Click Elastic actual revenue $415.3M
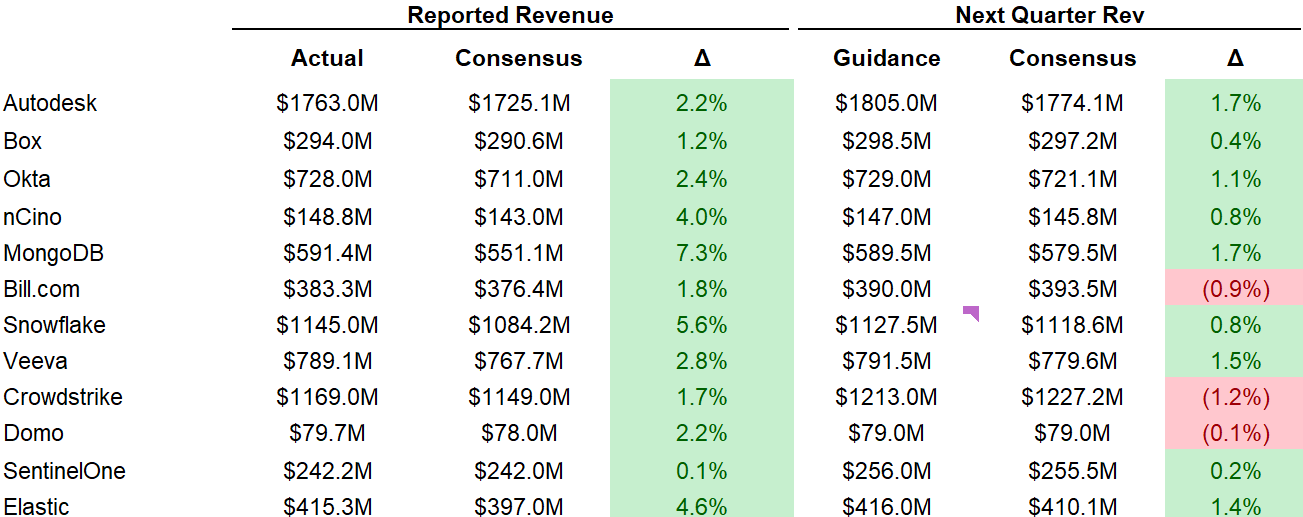1303x517 pixels. [327, 506]
